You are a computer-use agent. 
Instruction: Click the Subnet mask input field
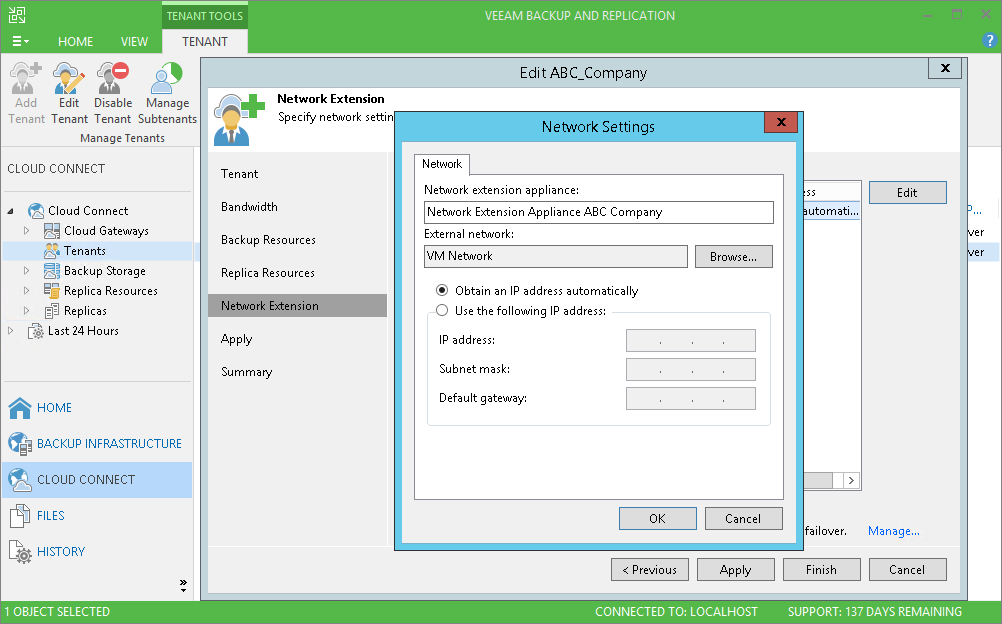click(691, 370)
